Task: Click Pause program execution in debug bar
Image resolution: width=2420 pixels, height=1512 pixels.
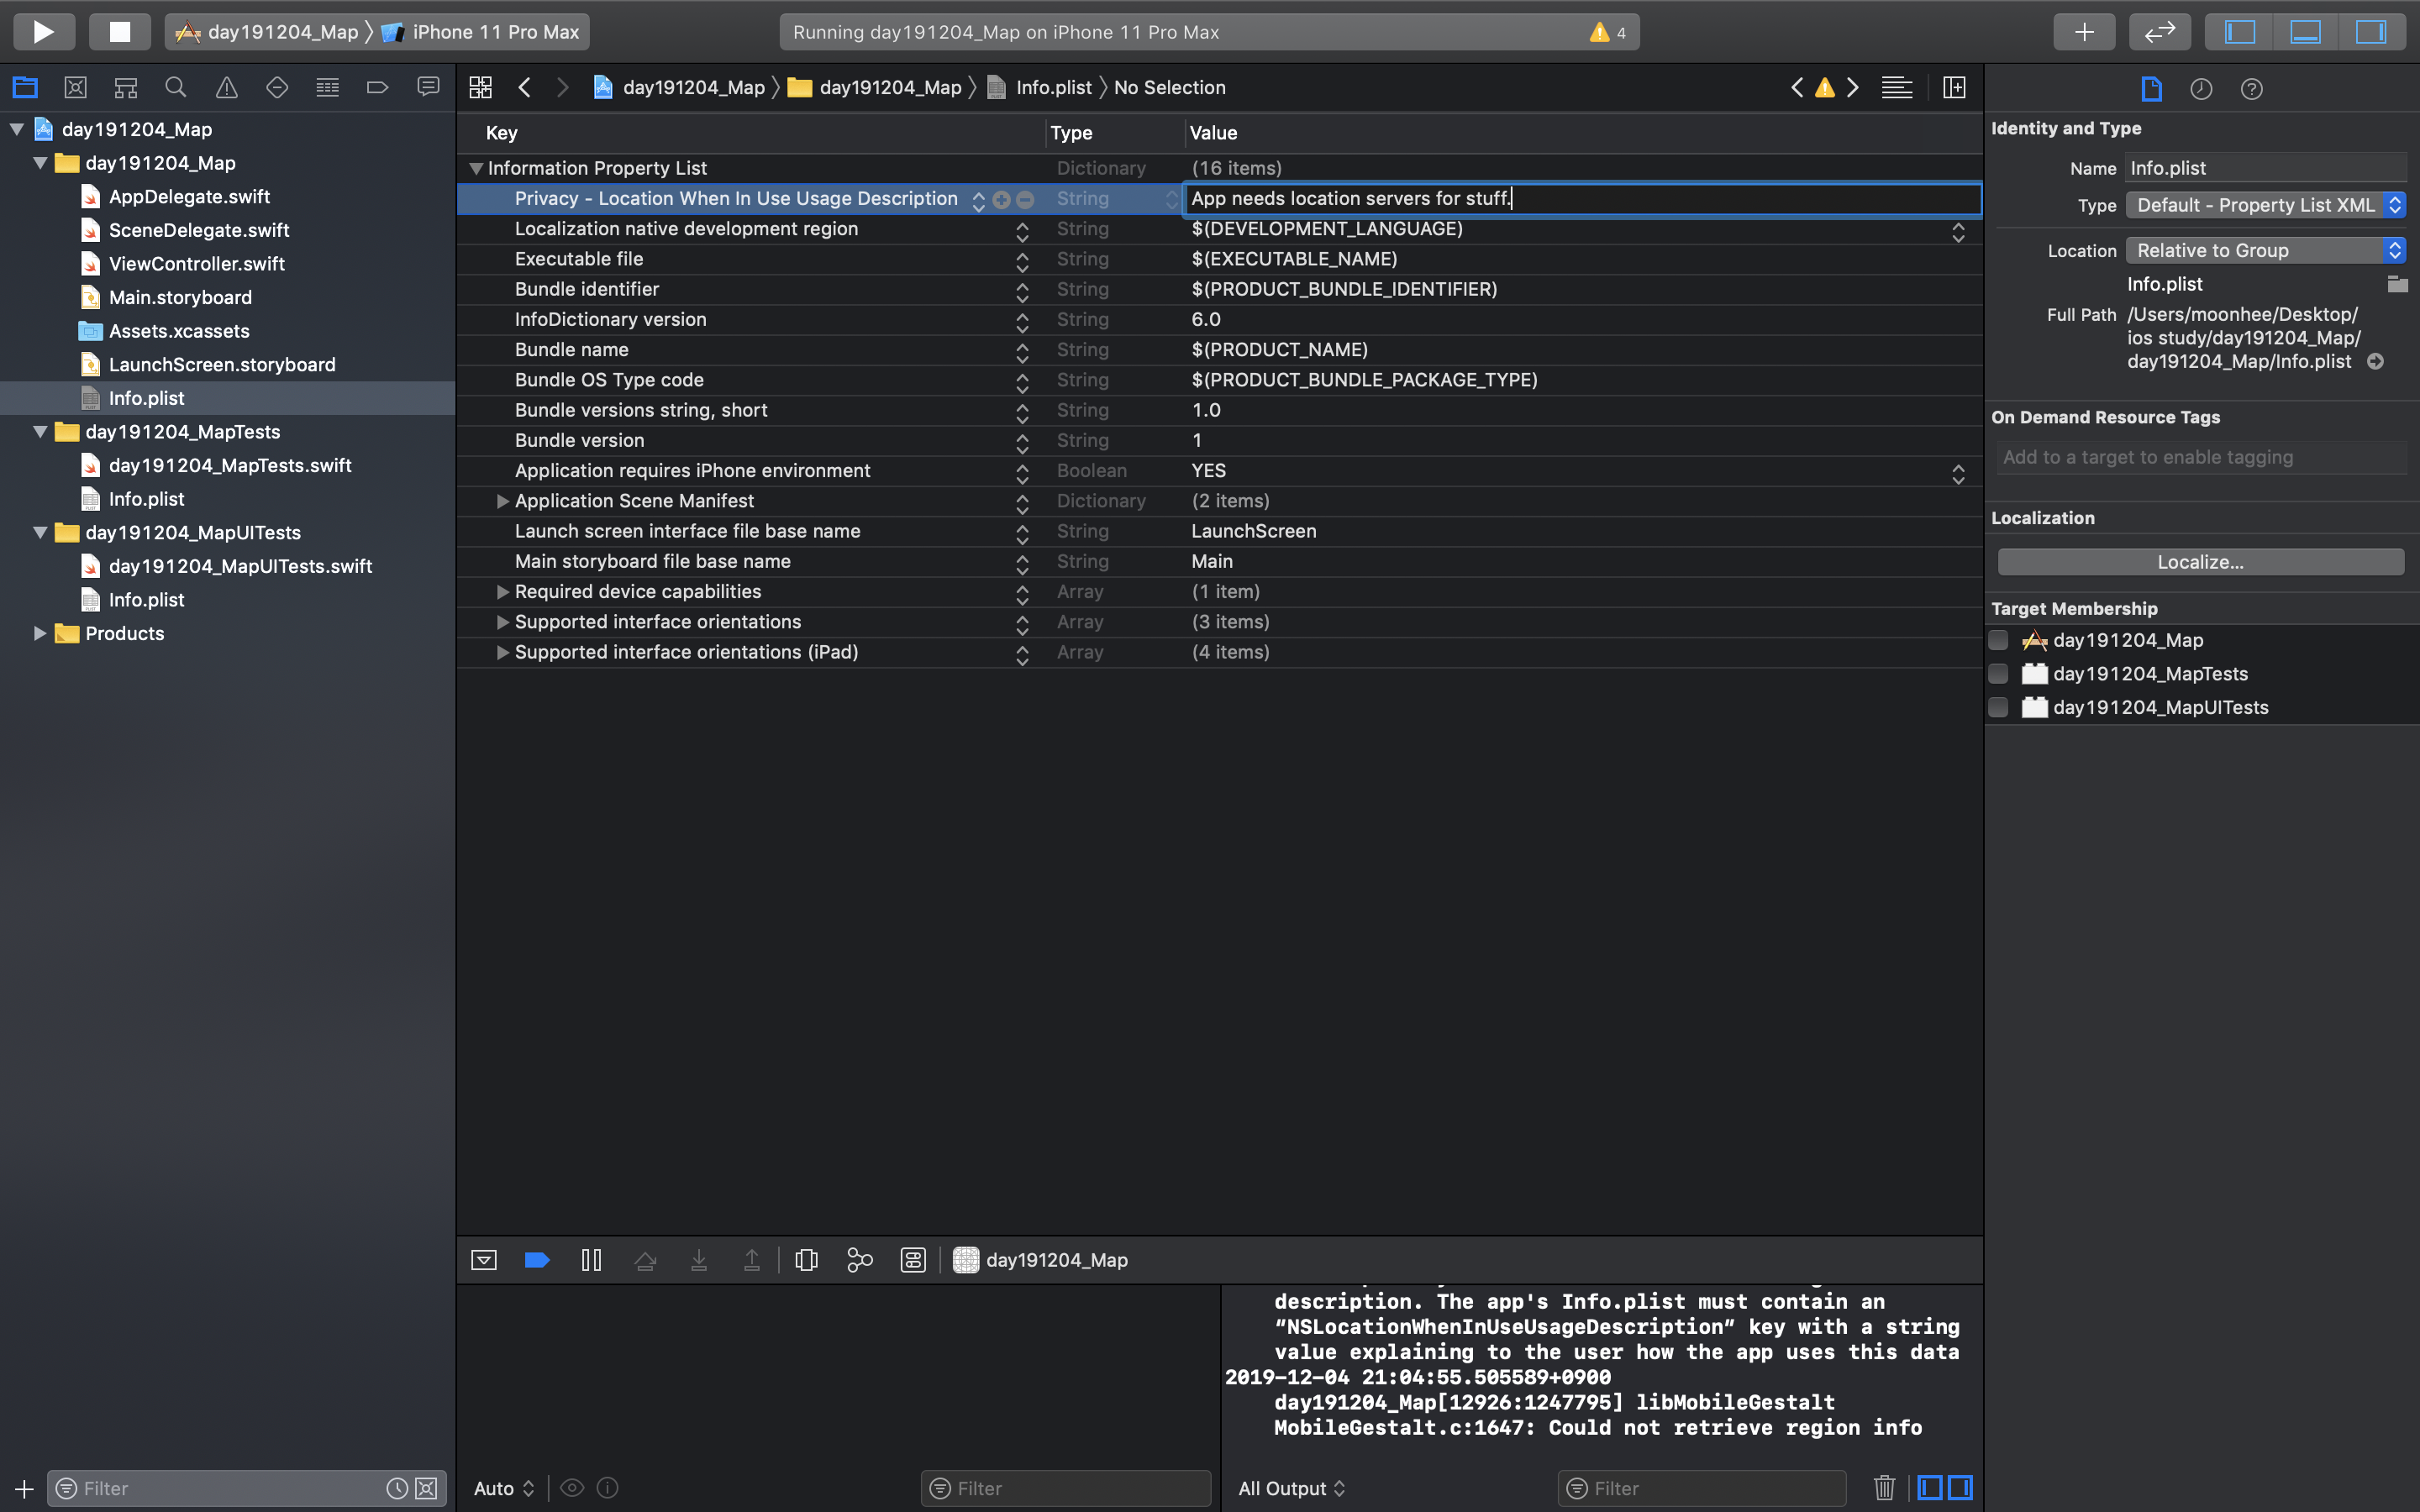Action: tap(591, 1260)
